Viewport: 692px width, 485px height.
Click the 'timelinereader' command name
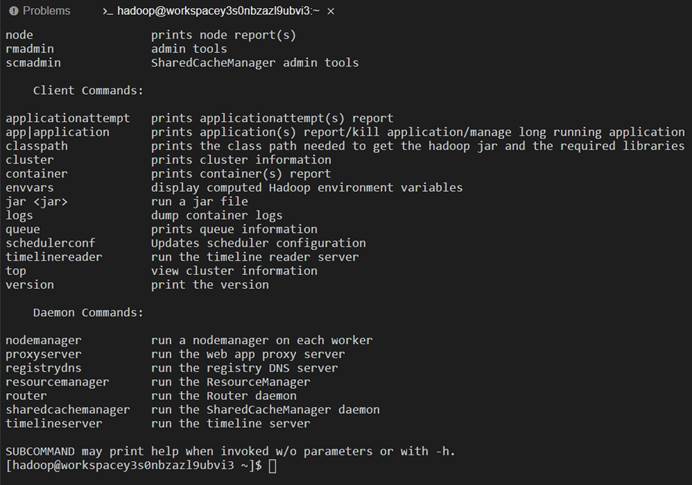54,257
